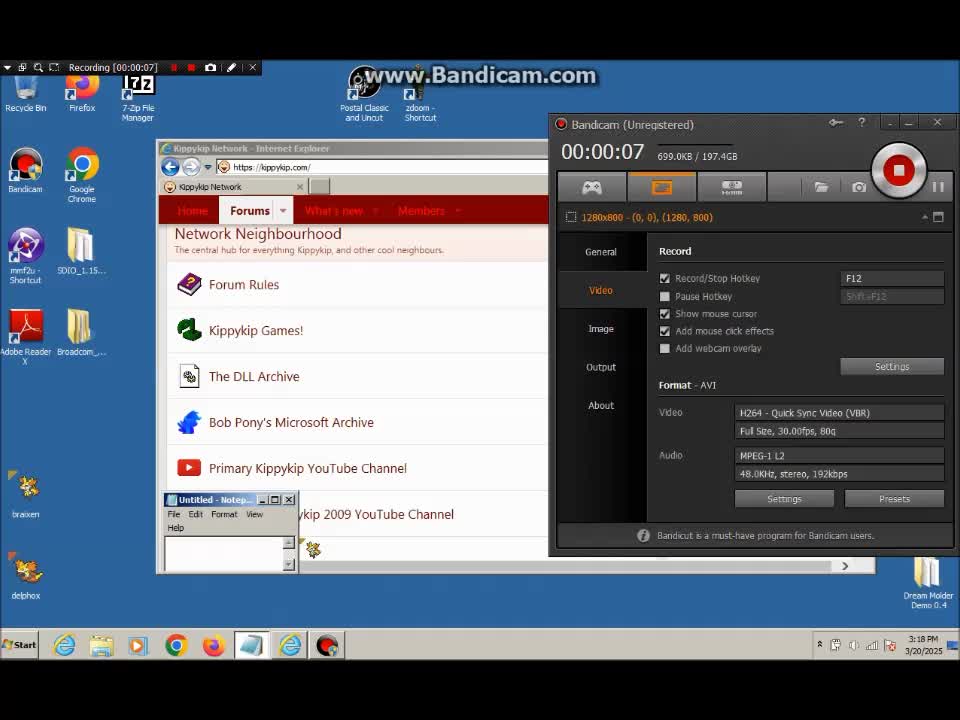Click Internet Explorer back button
Viewport: 960px width, 720px height.
pos(170,167)
